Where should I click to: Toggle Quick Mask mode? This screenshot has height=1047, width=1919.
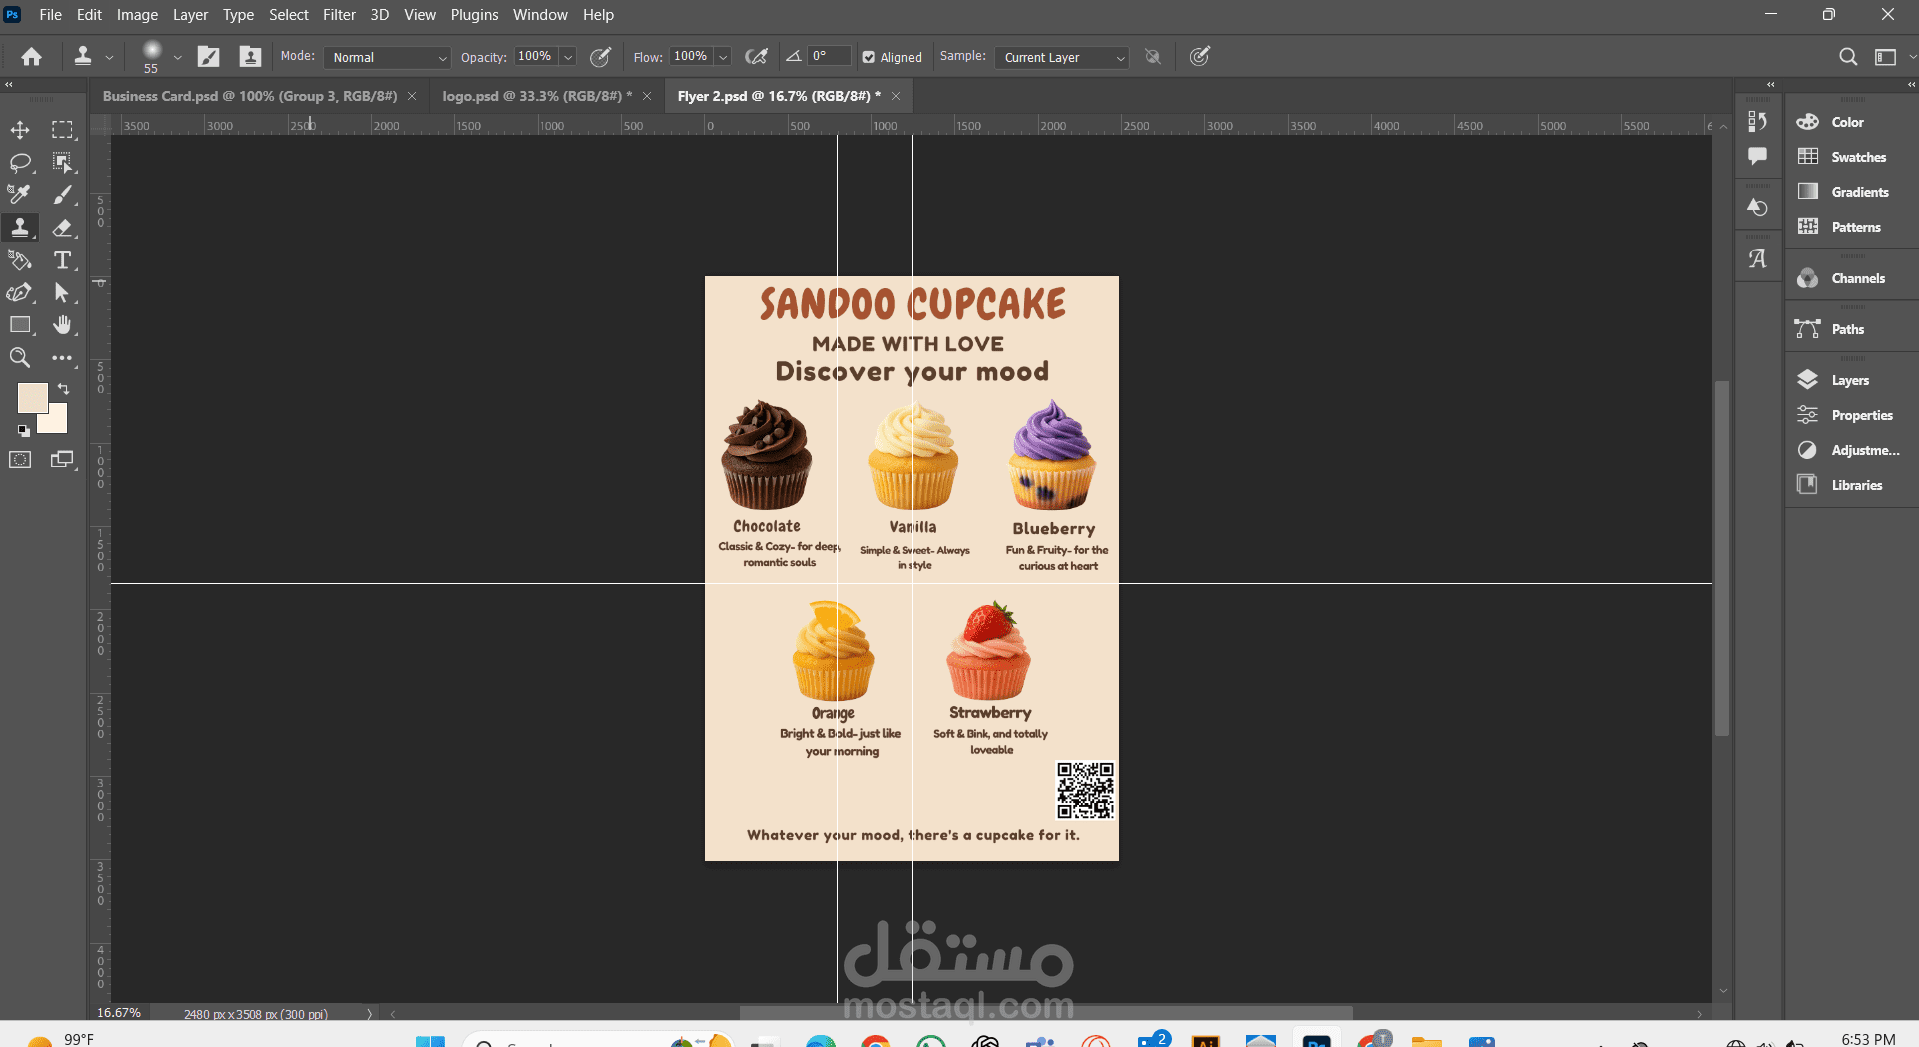click(x=20, y=460)
